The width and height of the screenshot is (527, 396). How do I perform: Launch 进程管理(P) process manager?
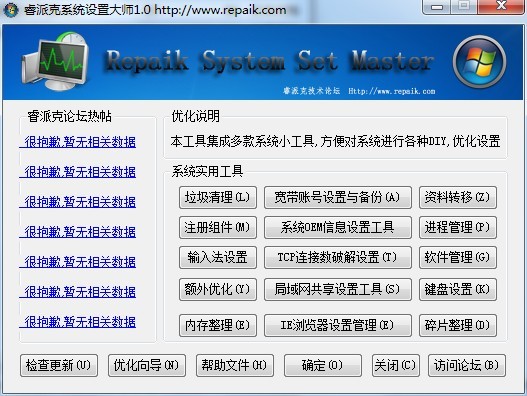coord(458,228)
